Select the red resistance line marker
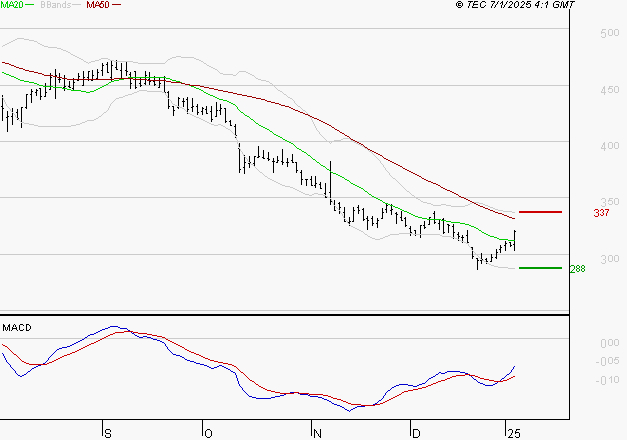The height and width of the screenshot is (440, 627). pyautogui.click(x=540, y=212)
